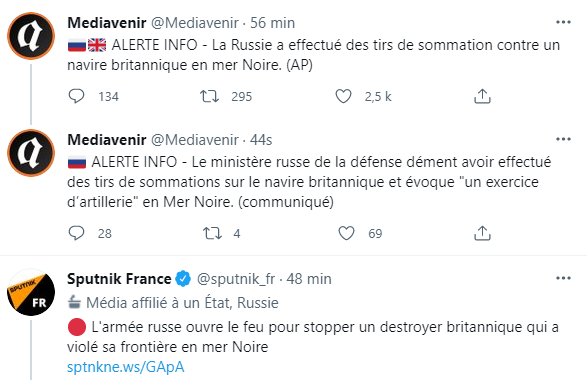Click the Sputnik France profile avatar
This screenshot has height=380, width=587.
click(31, 292)
